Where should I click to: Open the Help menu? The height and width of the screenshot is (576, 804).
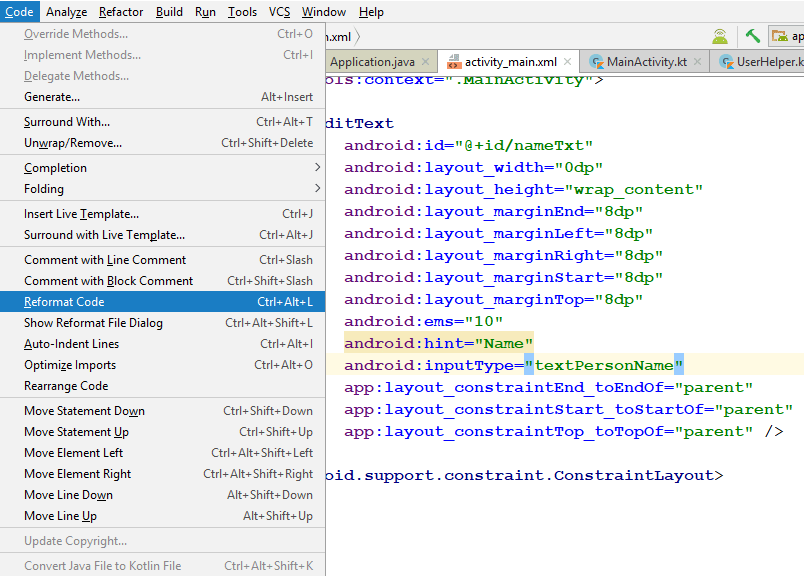(371, 12)
